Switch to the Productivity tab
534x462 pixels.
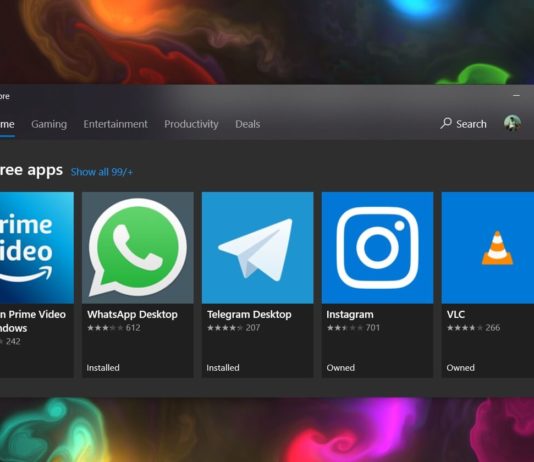(x=191, y=124)
